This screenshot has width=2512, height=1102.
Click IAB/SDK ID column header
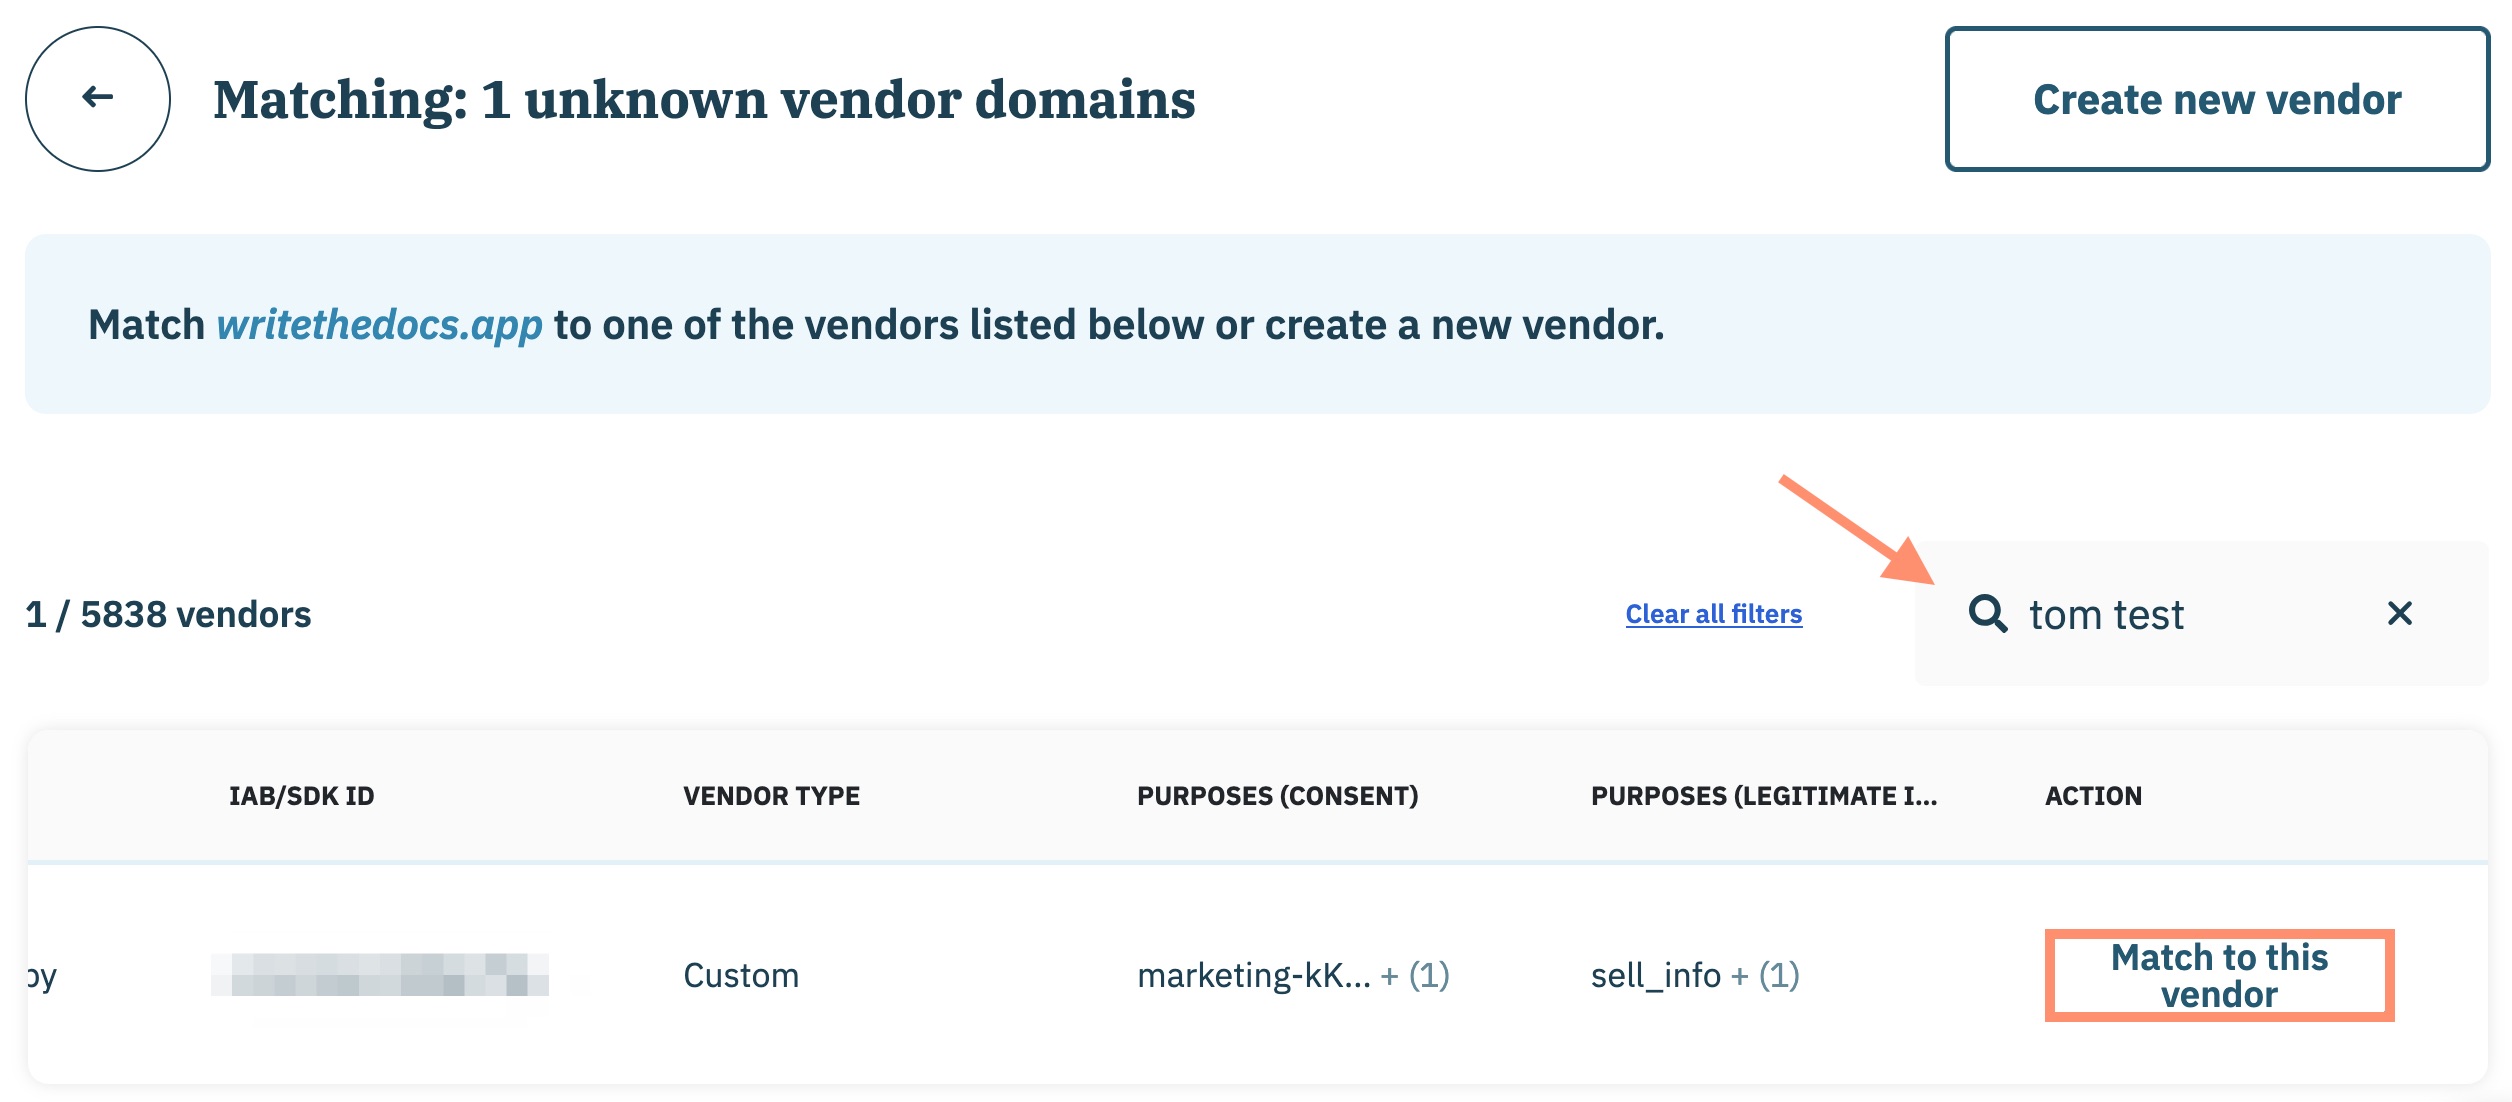(301, 796)
